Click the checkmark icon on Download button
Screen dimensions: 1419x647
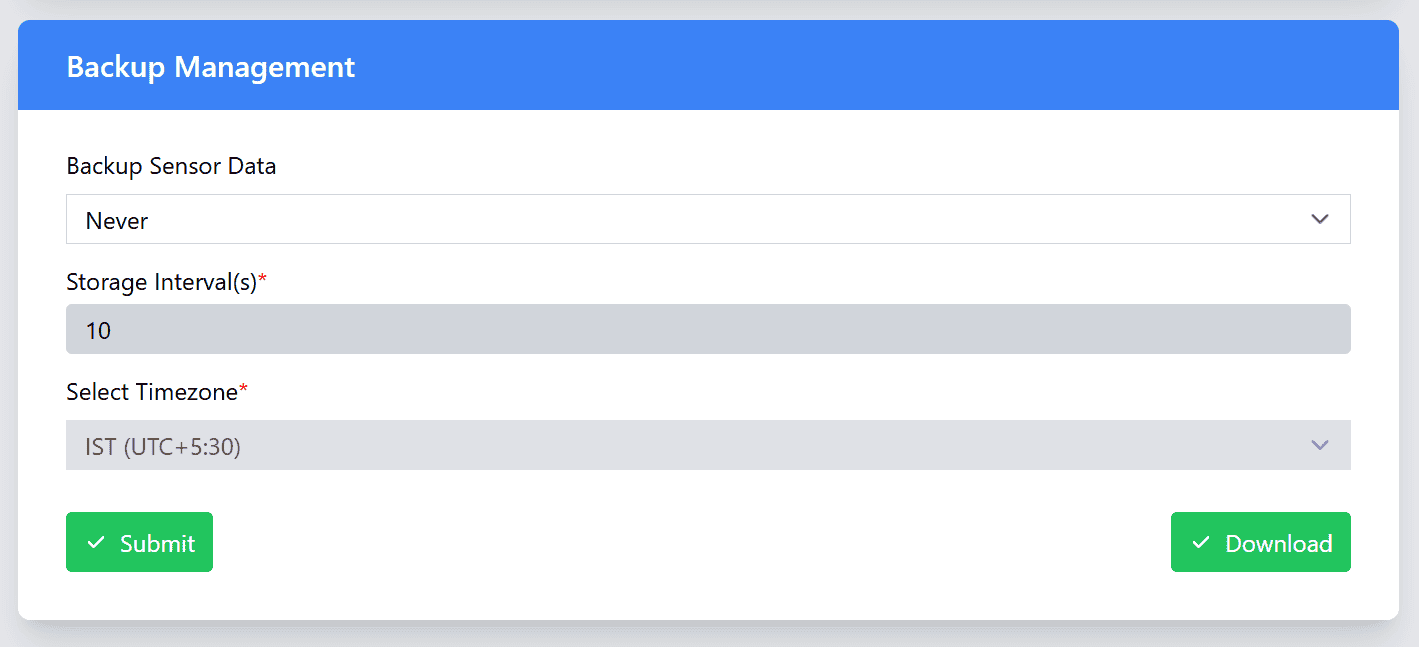click(x=1201, y=543)
